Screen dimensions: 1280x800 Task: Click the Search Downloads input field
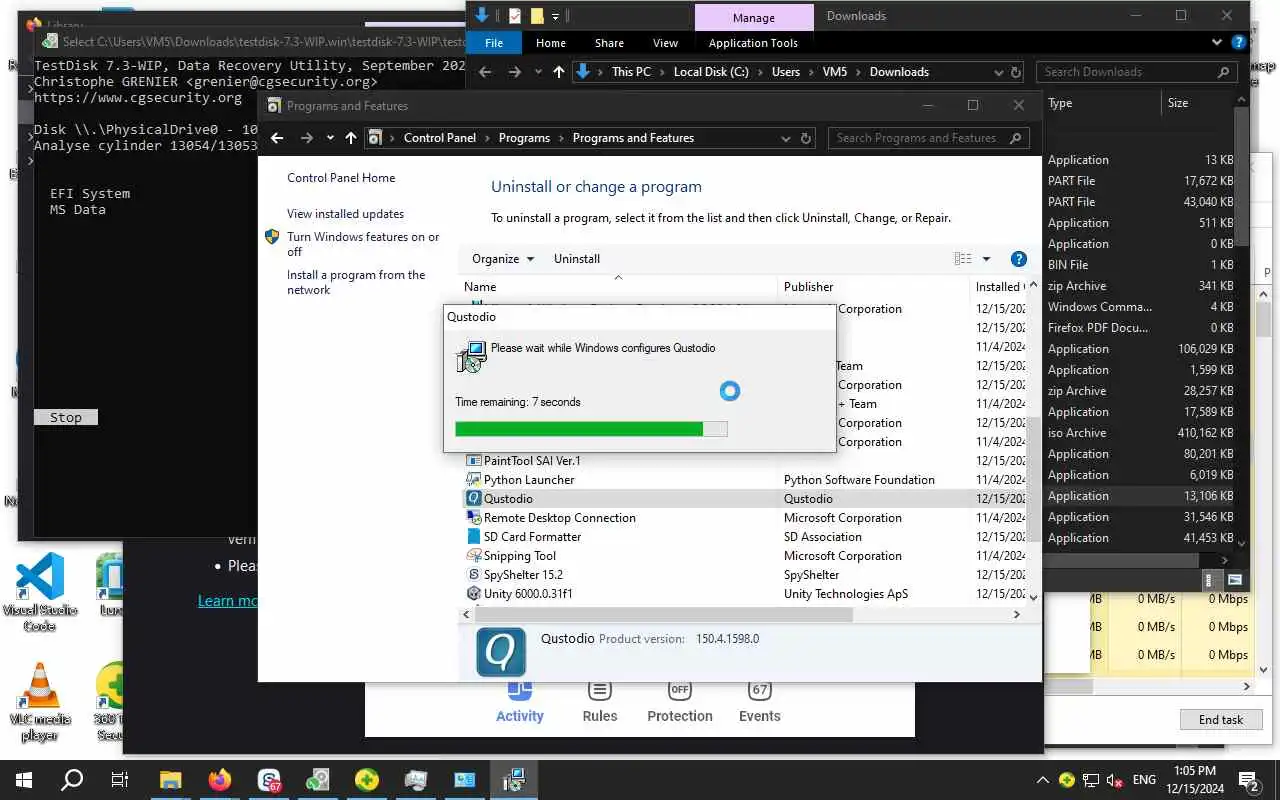(x=1137, y=72)
